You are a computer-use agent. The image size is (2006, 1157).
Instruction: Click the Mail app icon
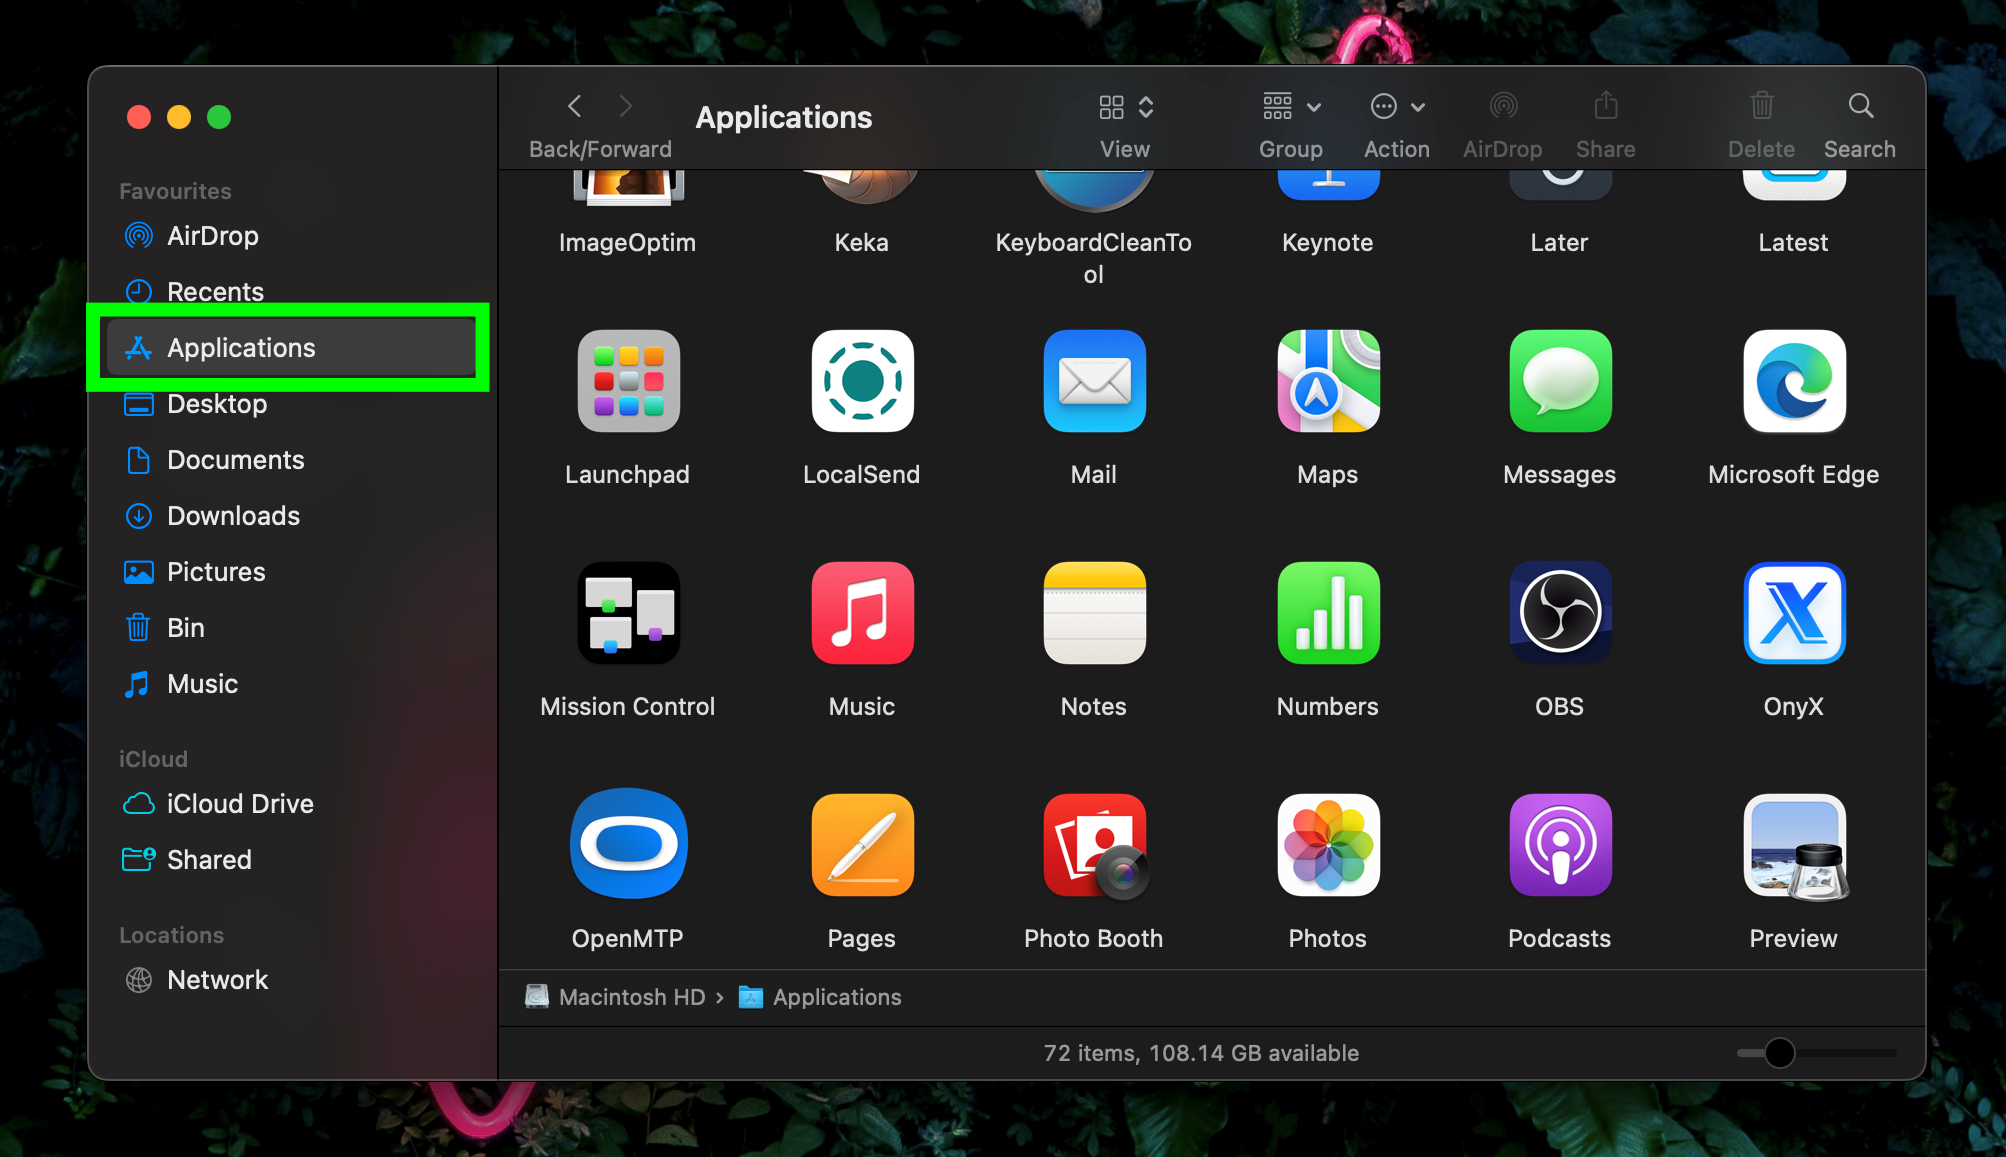(x=1094, y=381)
